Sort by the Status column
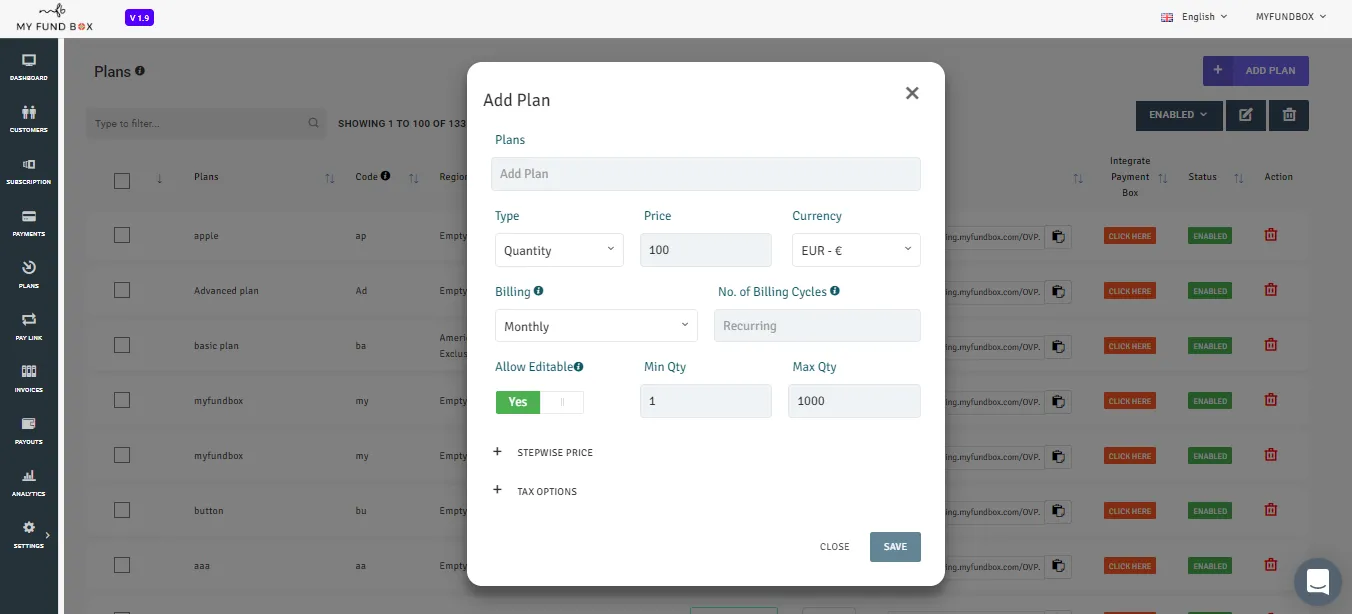The image size is (1352, 614). click(x=1238, y=178)
